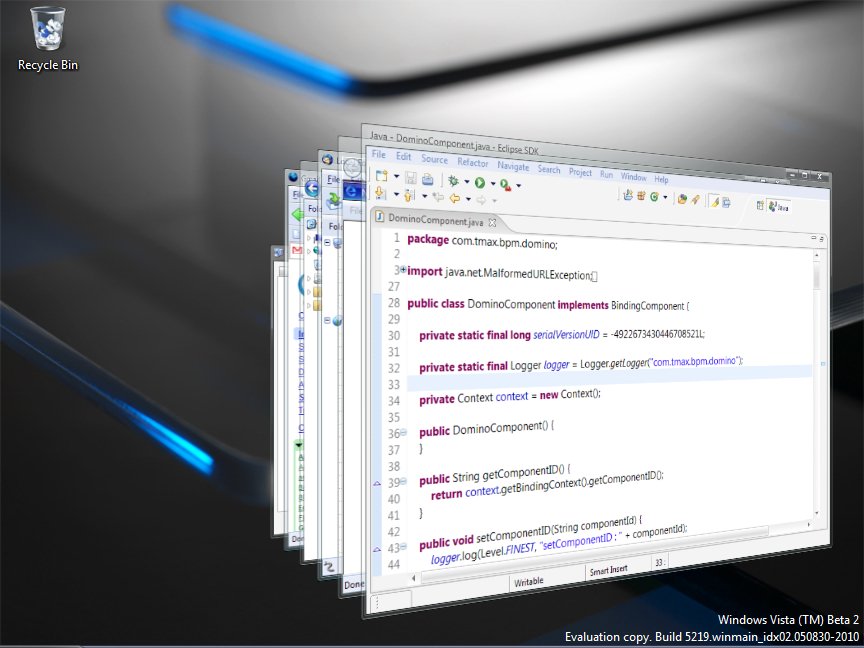Click the horizontal scrollbar left arrow
Image resolution: width=864 pixels, height=648 pixels.
tap(414, 578)
